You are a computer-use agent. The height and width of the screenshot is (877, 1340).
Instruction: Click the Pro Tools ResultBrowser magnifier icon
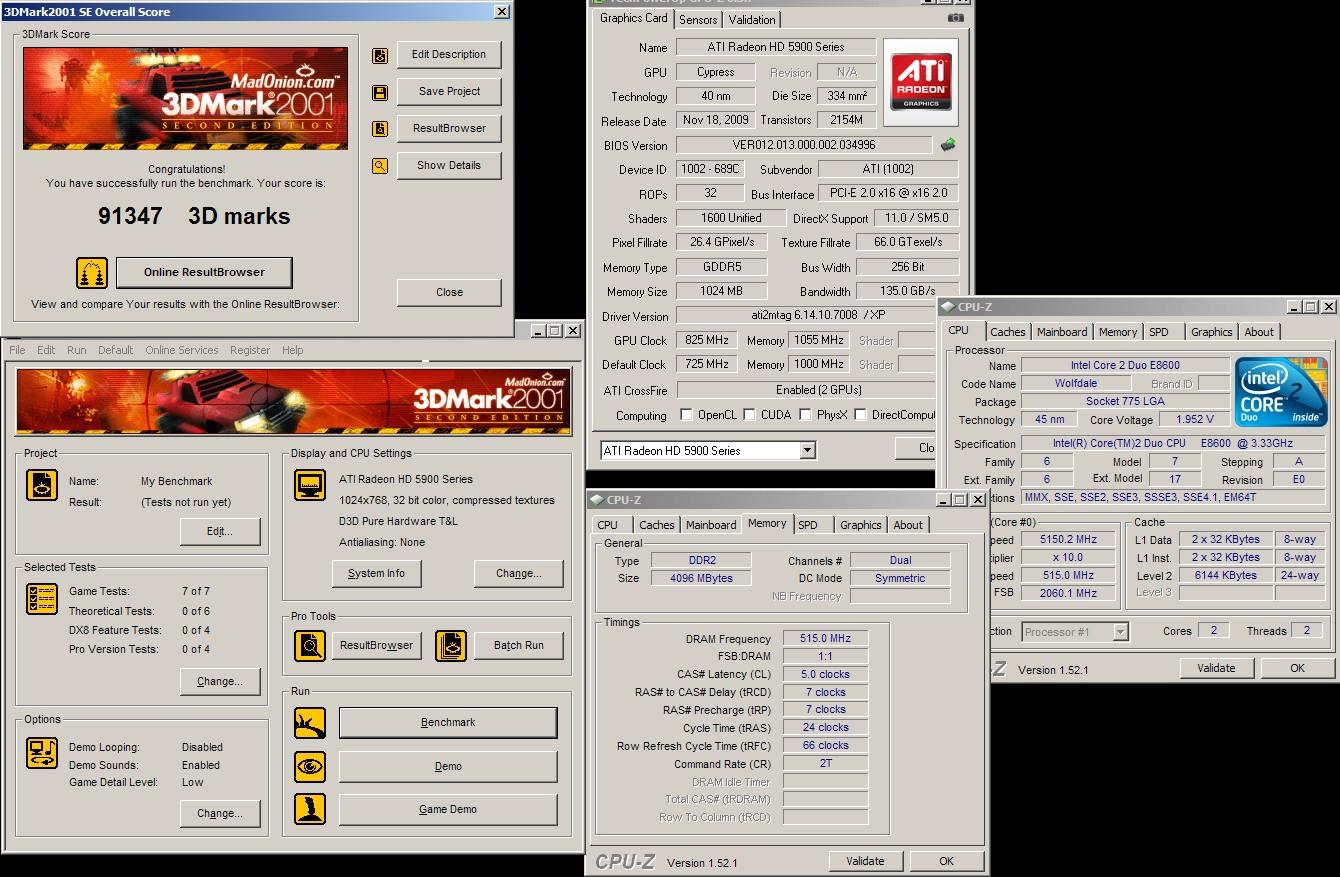(310, 646)
